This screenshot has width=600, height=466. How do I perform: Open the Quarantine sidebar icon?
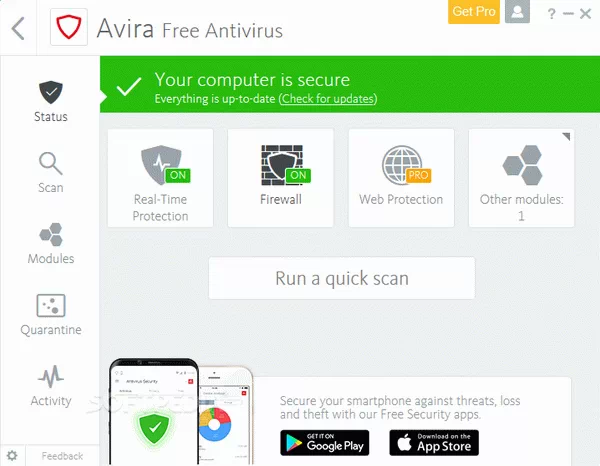51,305
